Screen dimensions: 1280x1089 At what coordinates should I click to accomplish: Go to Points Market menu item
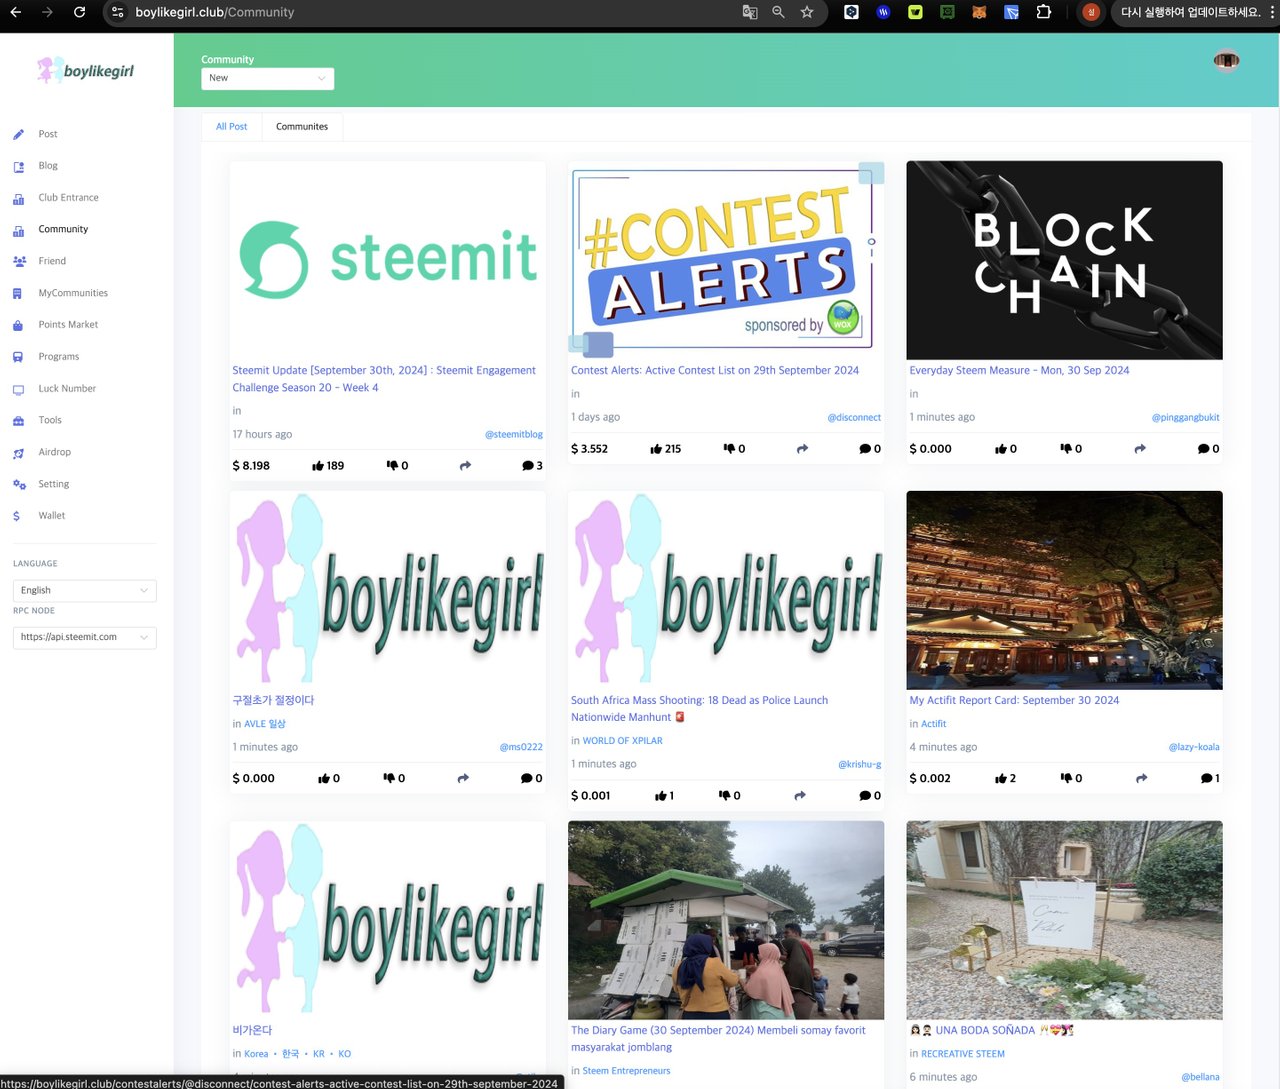tap(68, 325)
